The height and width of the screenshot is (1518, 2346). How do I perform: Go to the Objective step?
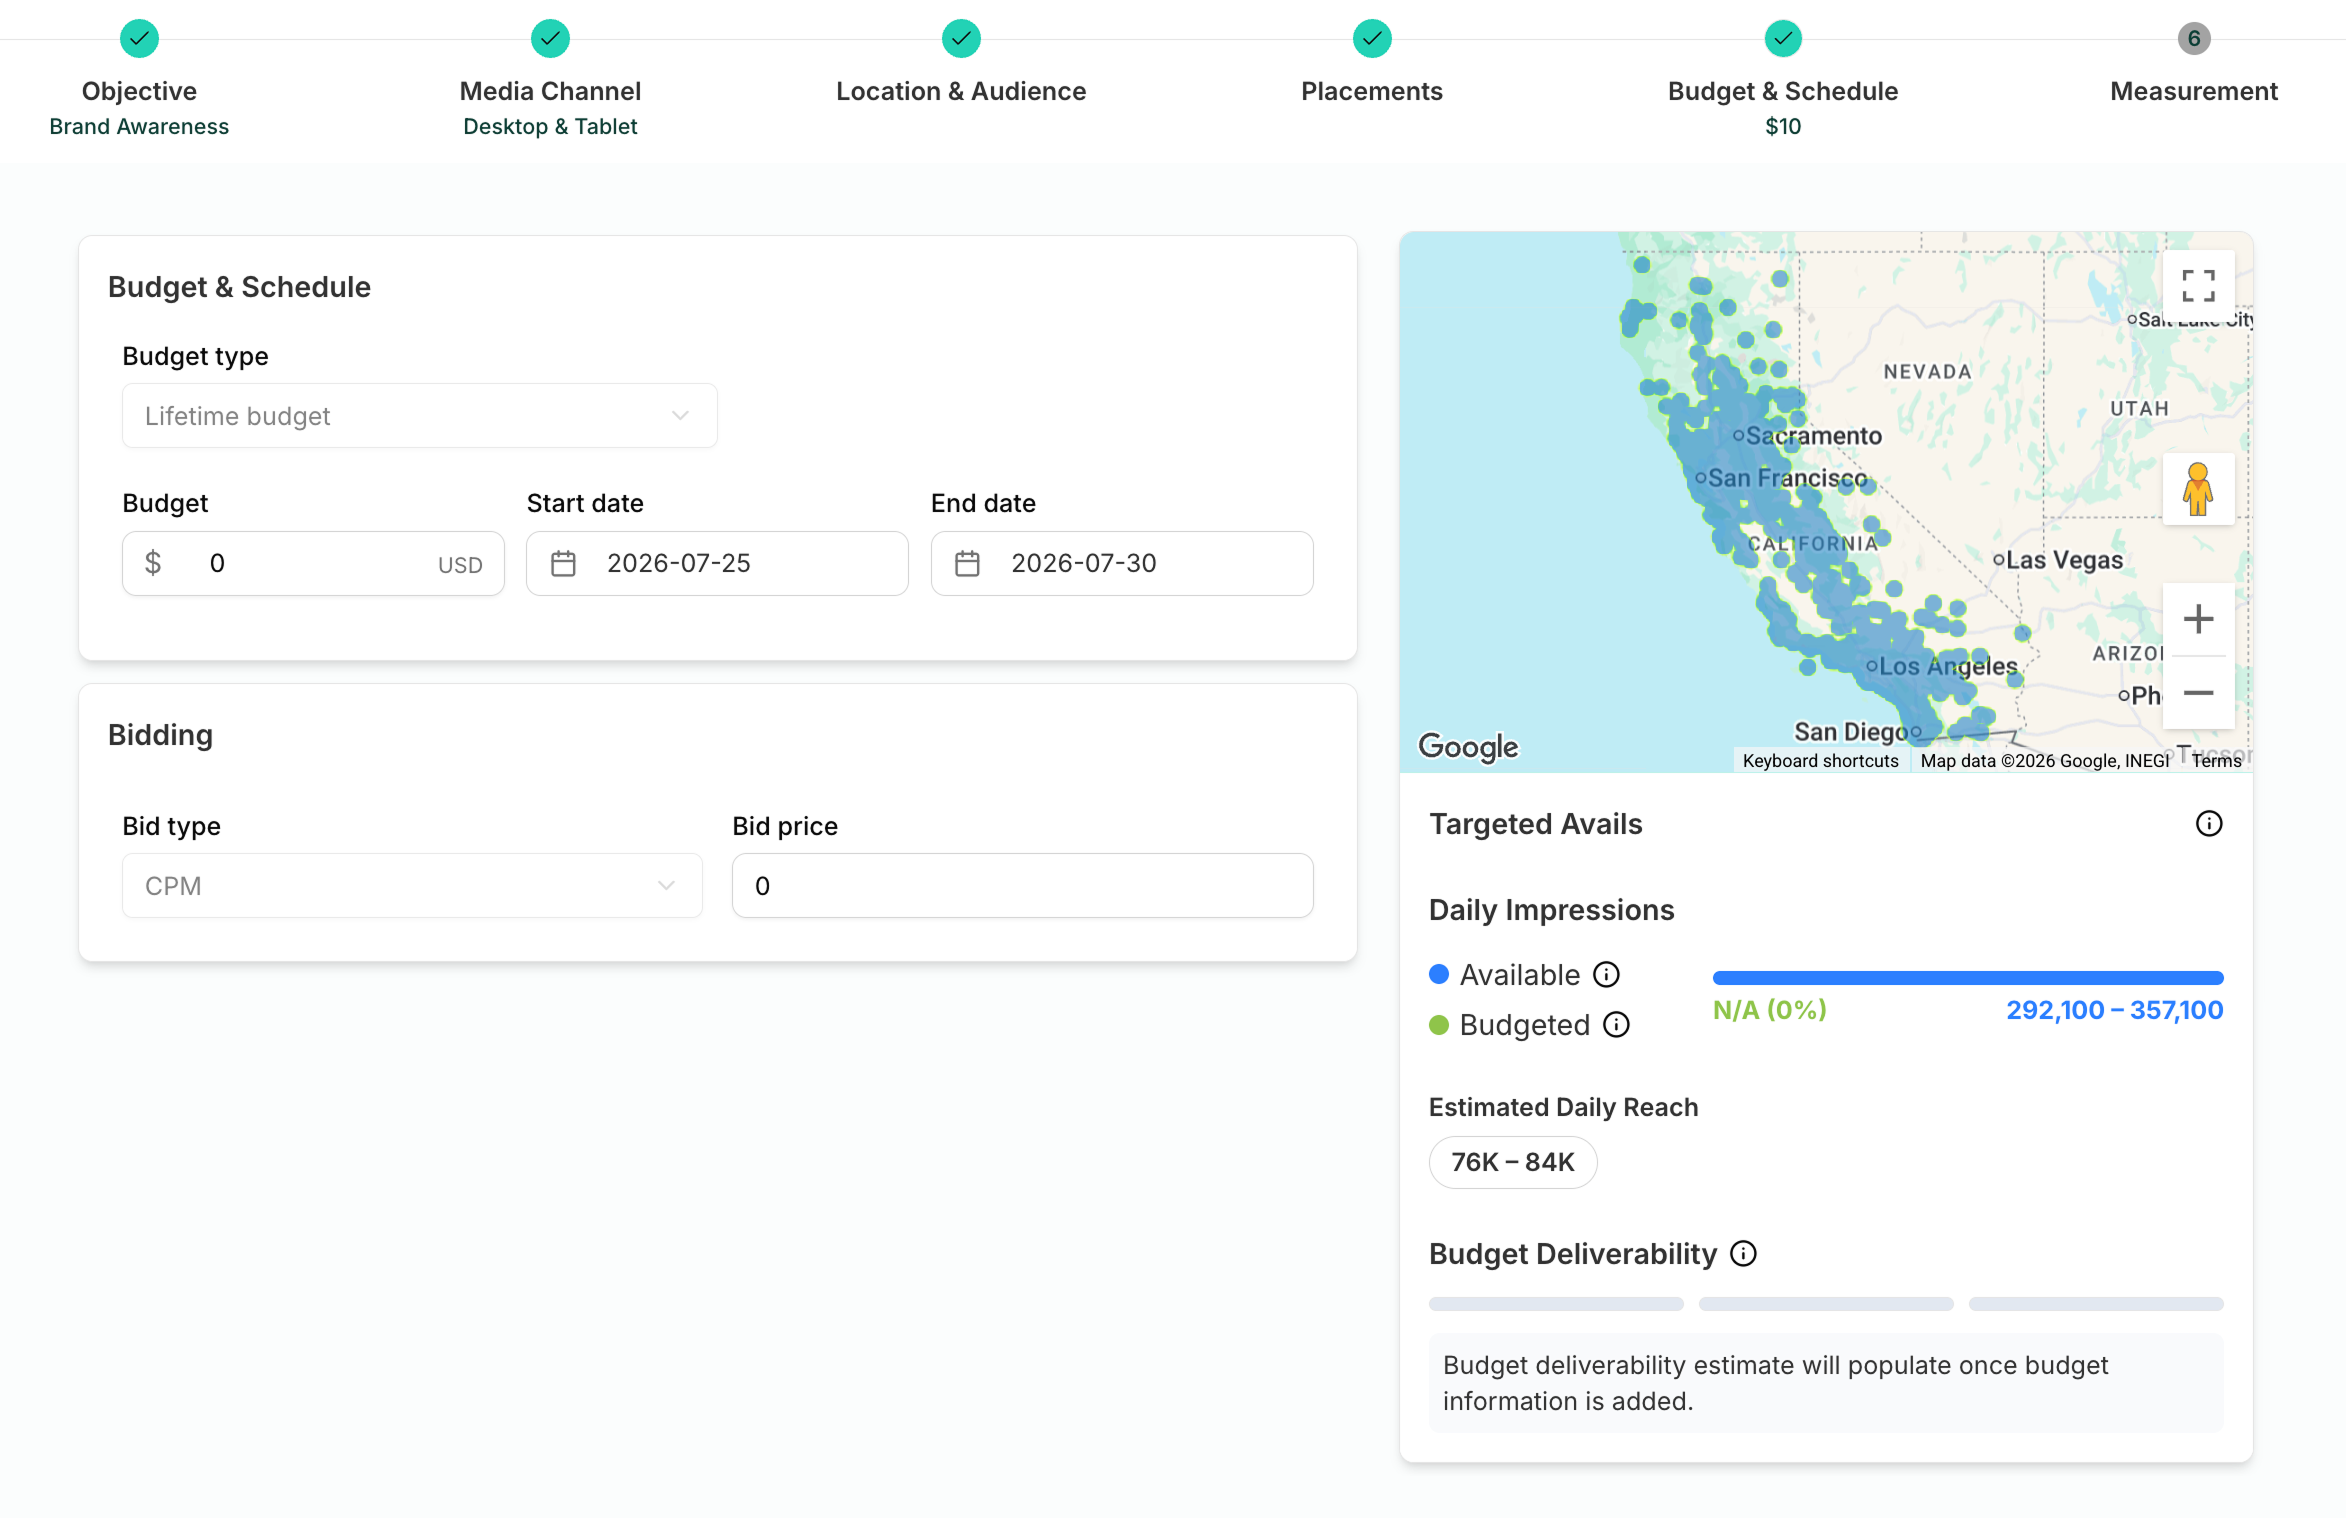139,91
